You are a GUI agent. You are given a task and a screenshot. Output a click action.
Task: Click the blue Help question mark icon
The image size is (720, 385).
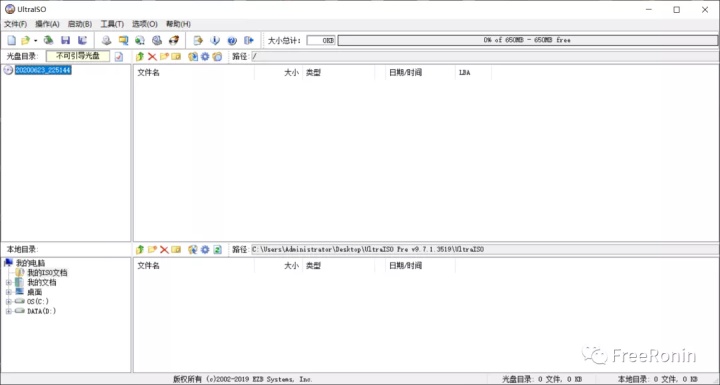tap(232, 40)
